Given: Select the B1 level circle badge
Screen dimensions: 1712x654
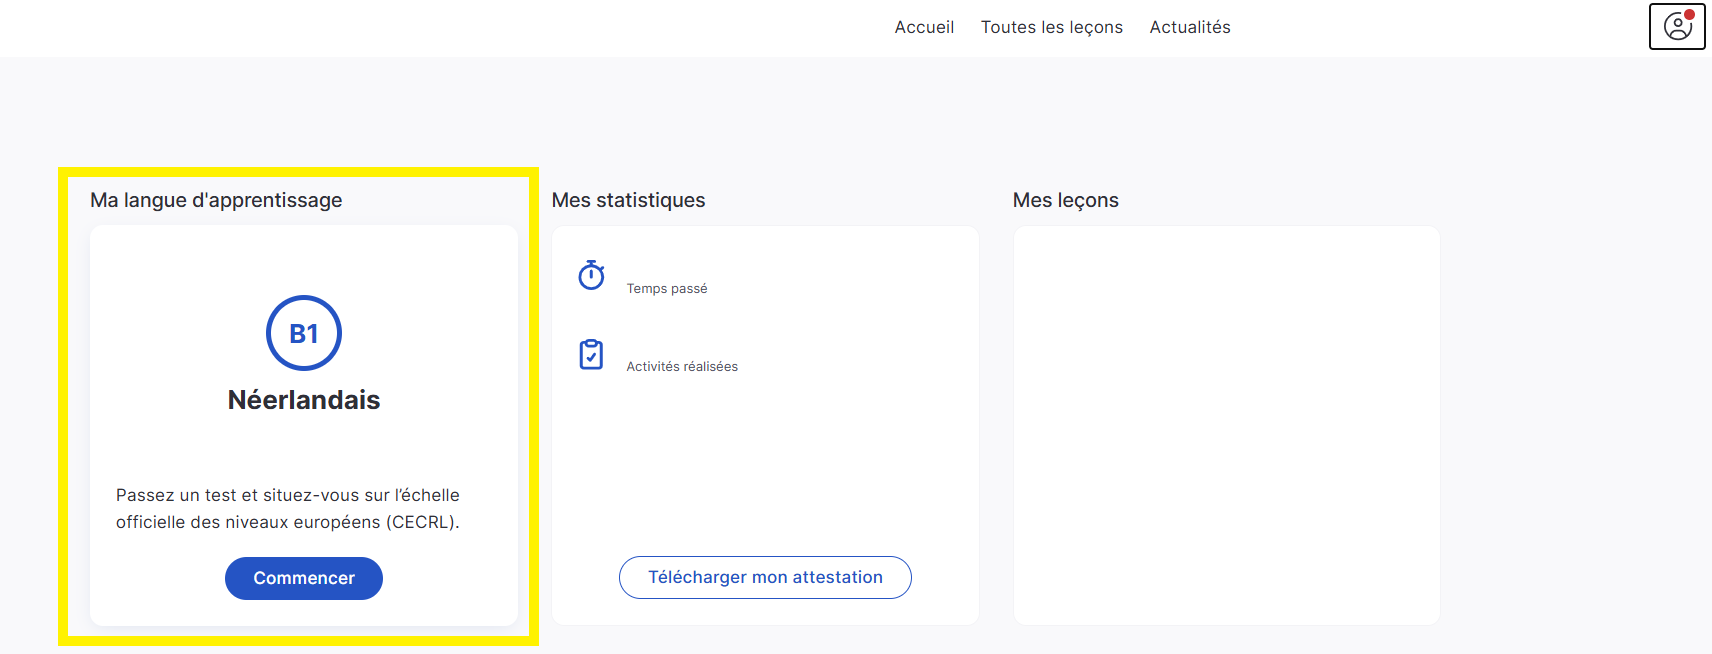Looking at the screenshot, I should [x=304, y=333].
